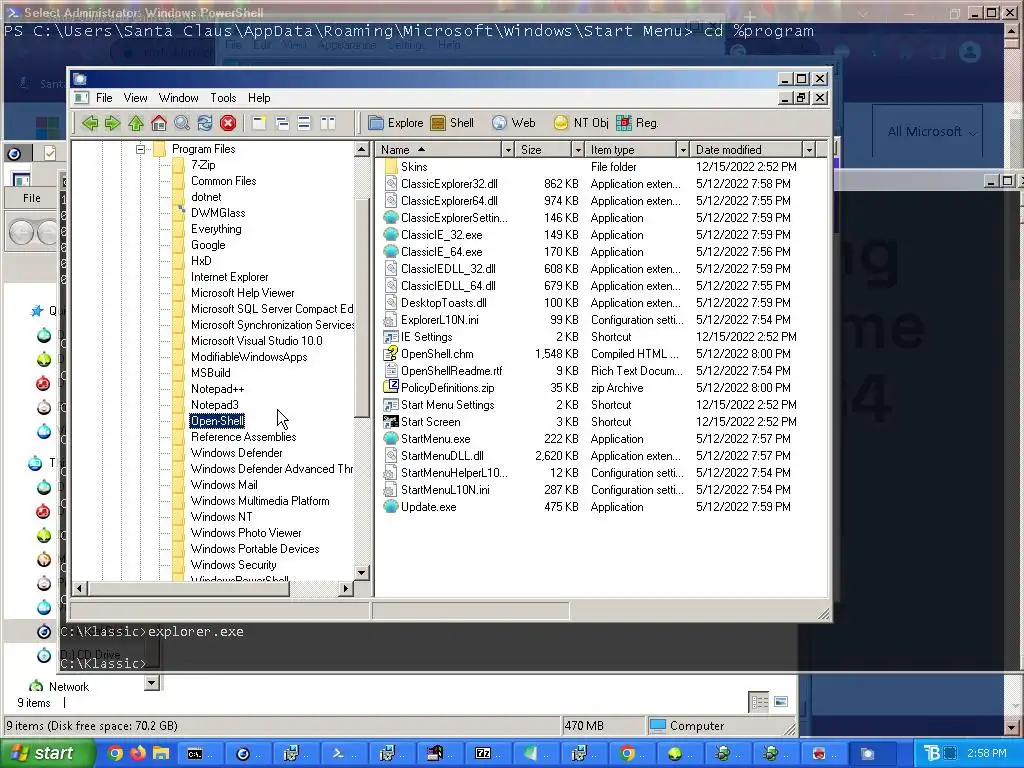This screenshot has width=1024, height=768.
Task: Select the Notepad++ folder in tree
Action: pyautogui.click(x=217, y=389)
